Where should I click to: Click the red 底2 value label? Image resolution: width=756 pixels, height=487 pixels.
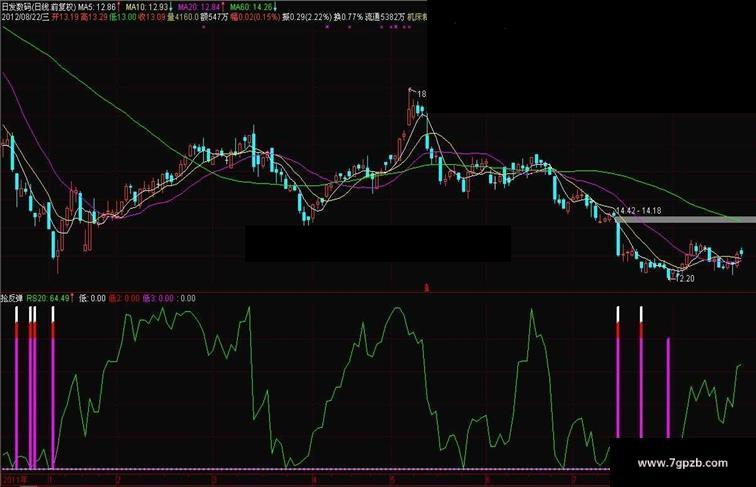124,298
